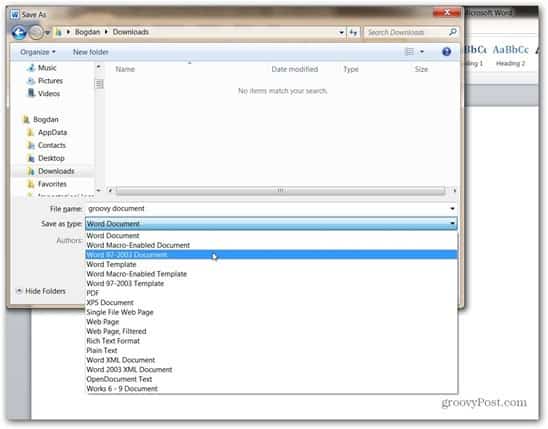The width and height of the screenshot is (548, 429).
Task: Choose Word 2003 XML Document option
Action: pos(271,369)
